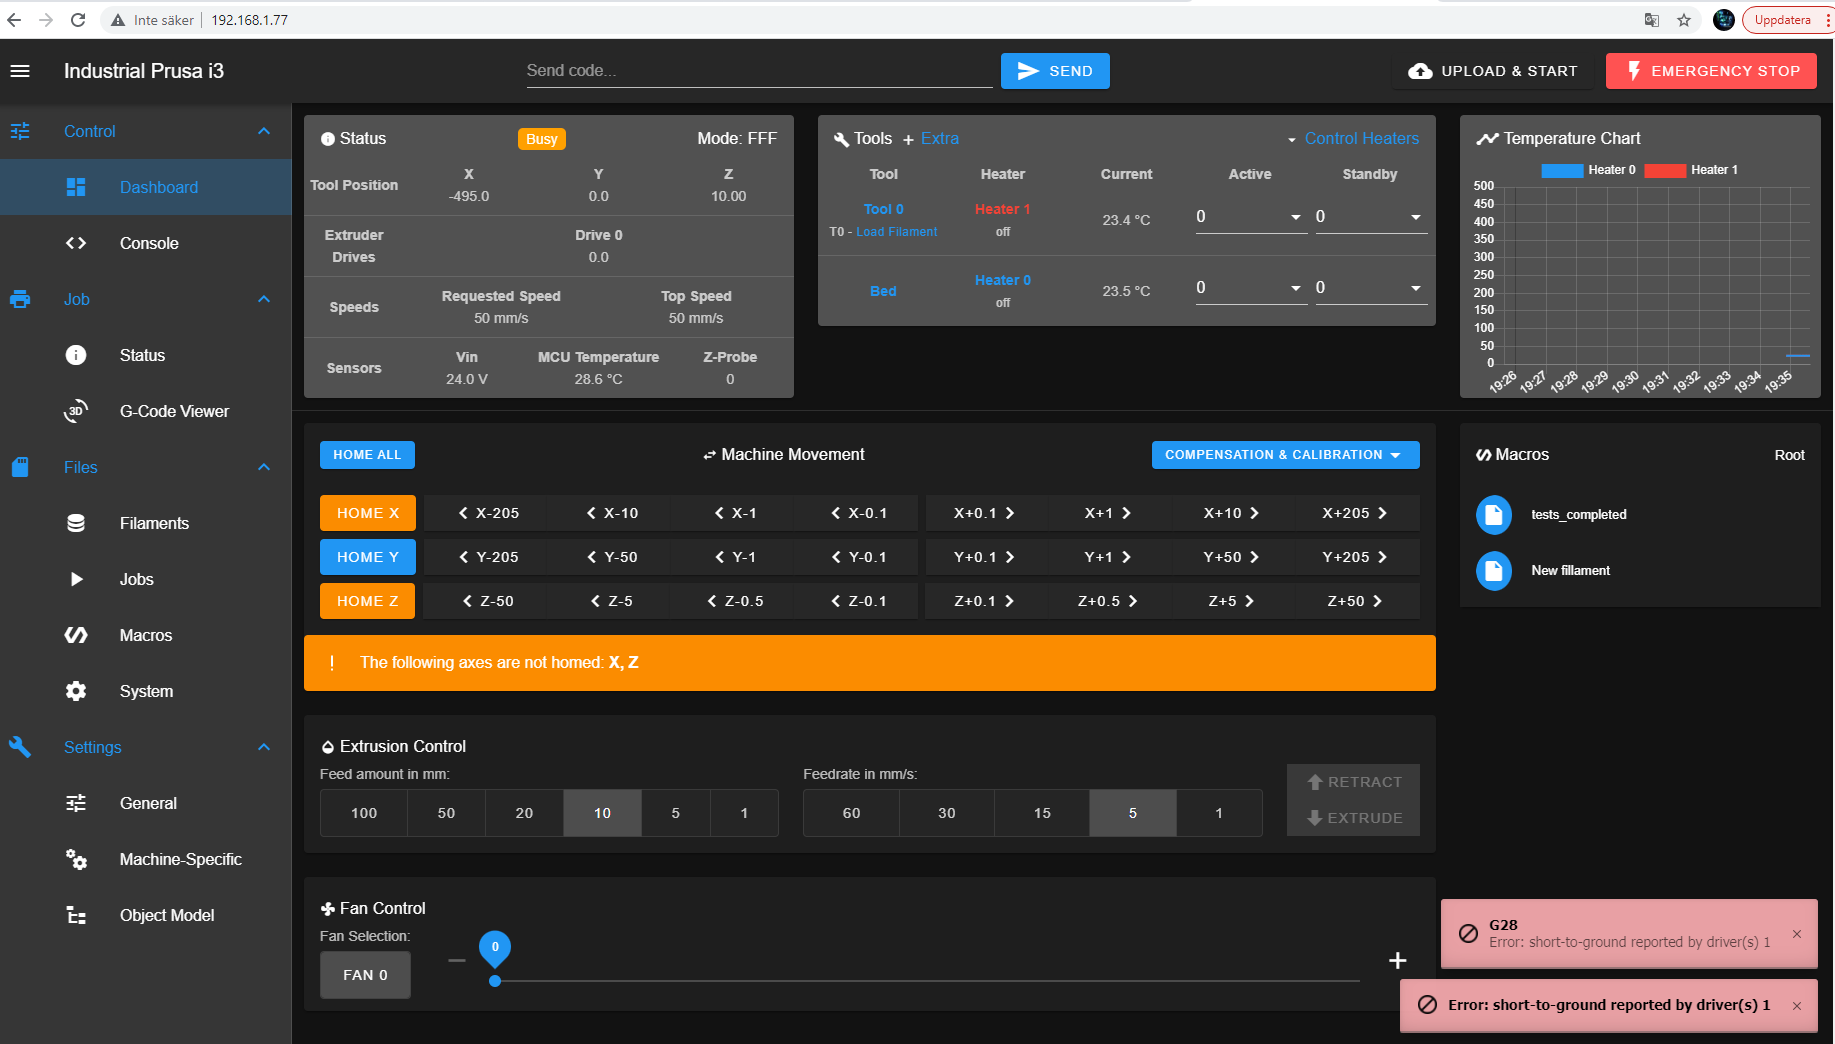Increase fan speed with plus icon
Screen dimensions: 1835x1044
click(1398, 961)
